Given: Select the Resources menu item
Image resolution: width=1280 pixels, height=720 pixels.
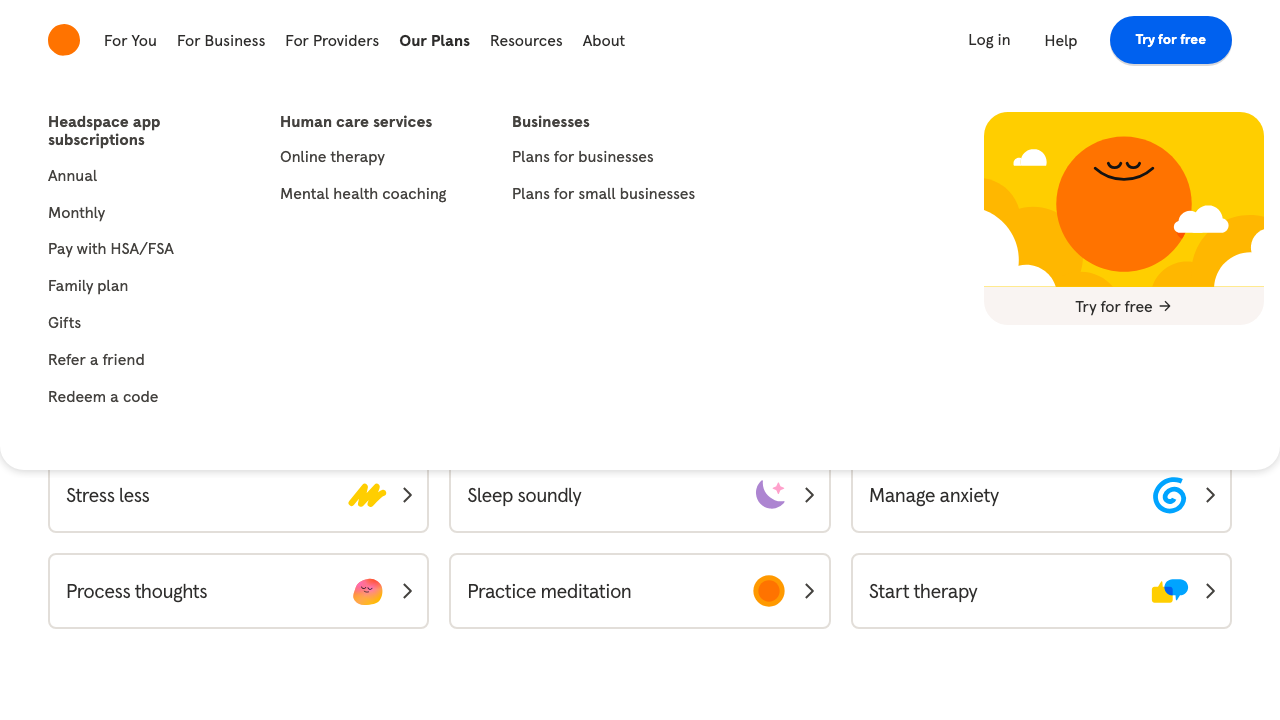Looking at the screenshot, I should (x=526, y=40).
